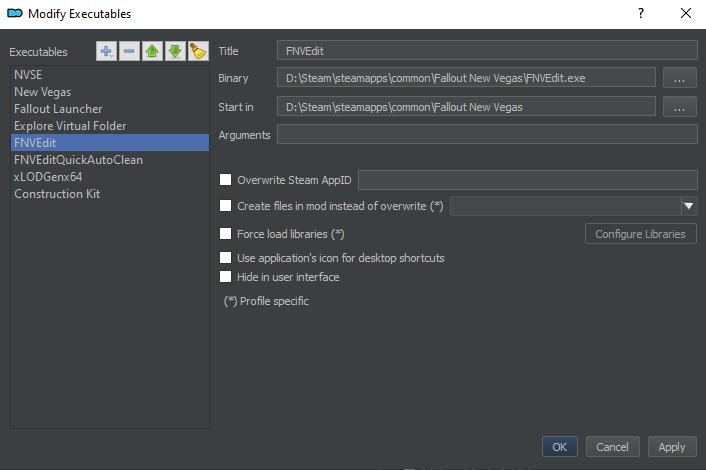The image size is (706, 470).
Task: Browse for the Start in folder
Action: pos(679,107)
